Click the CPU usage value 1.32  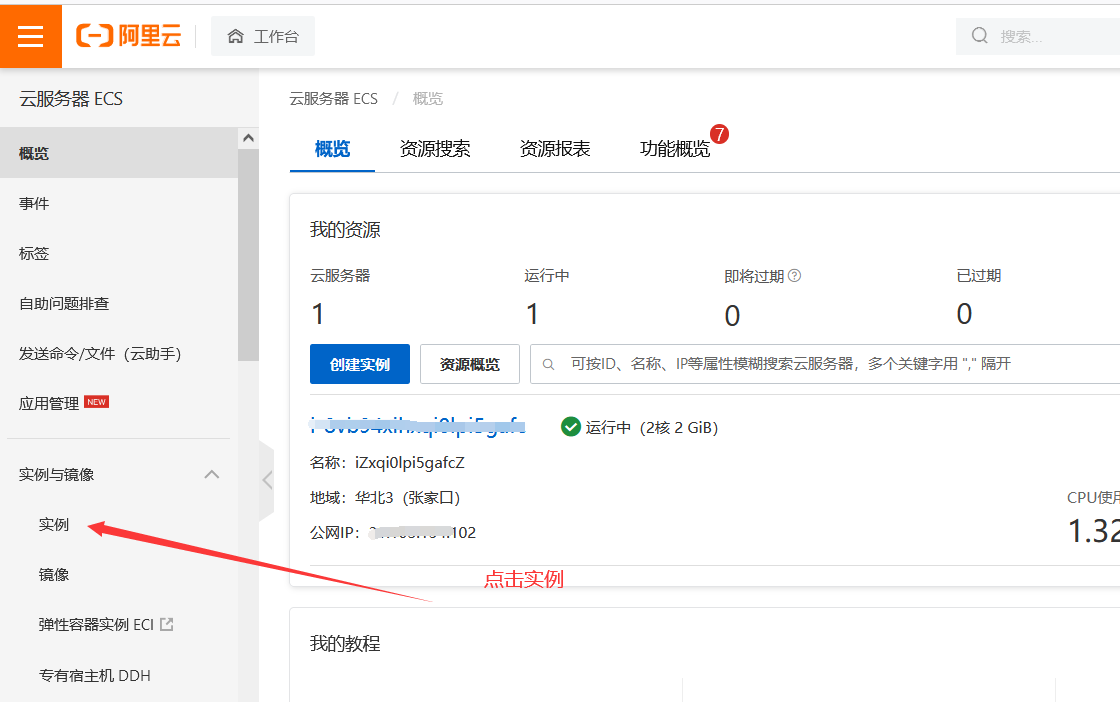tap(1094, 531)
